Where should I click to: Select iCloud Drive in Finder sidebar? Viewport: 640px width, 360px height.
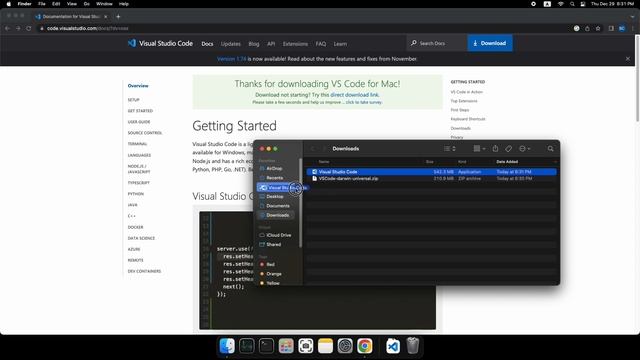pos(279,235)
